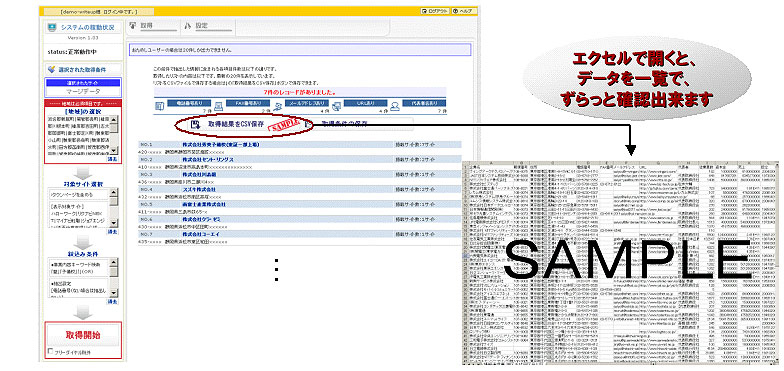
Task: Click 消去 link under region selection box
Action: [113, 159]
